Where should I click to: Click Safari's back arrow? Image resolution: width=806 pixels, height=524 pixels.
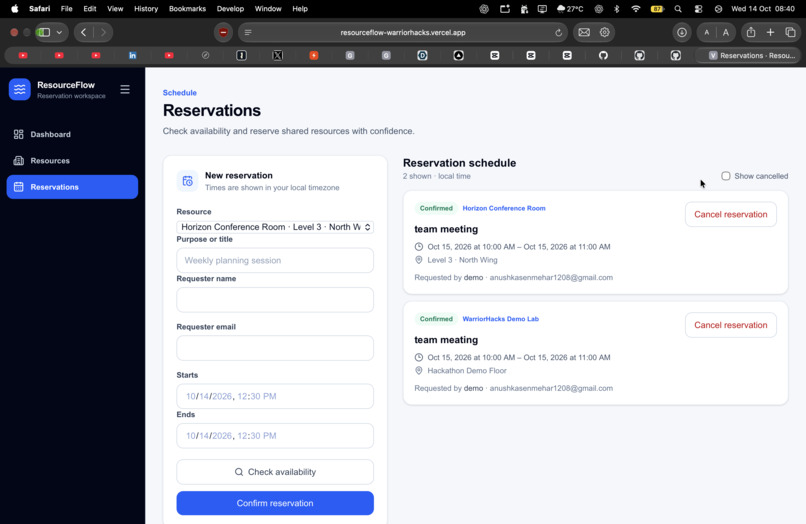click(x=83, y=32)
